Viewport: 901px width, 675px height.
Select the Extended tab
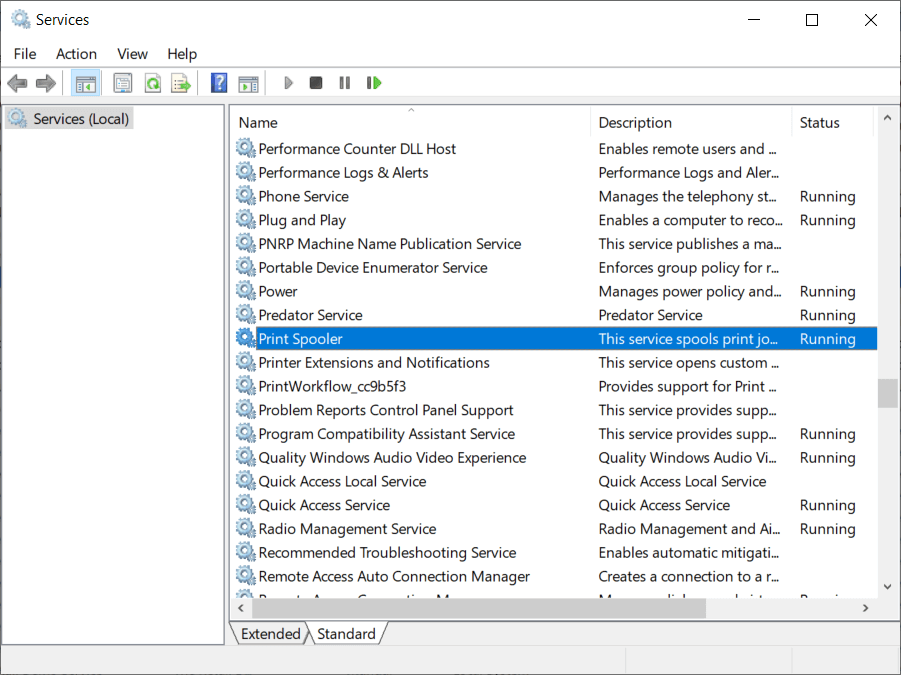tap(269, 633)
